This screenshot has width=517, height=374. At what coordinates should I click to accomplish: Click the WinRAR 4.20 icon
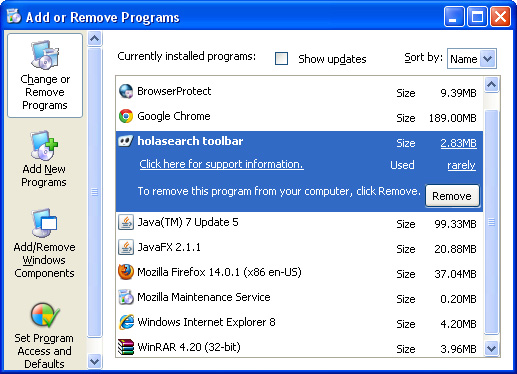click(x=126, y=347)
